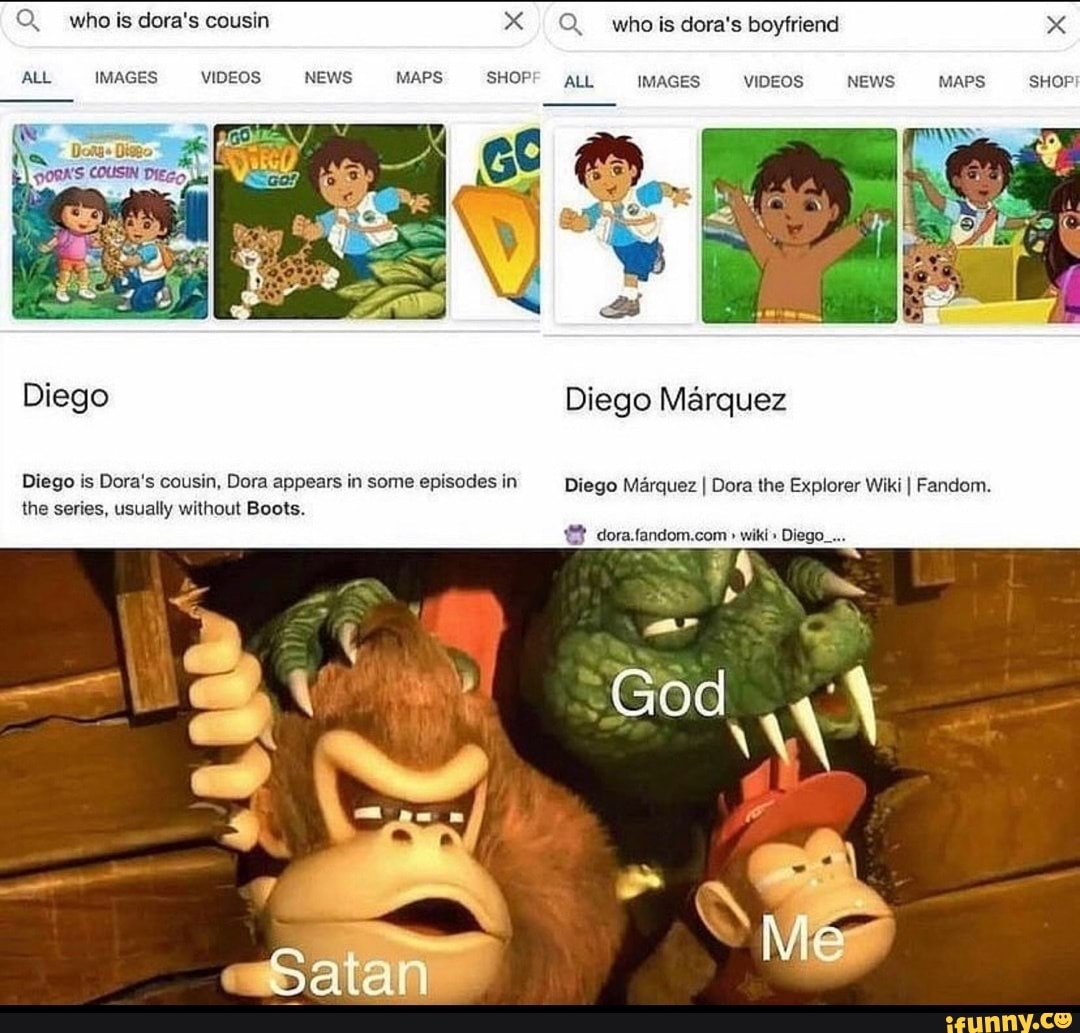Open the Dora's Cousin Diego thumbnail
1080x1033 pixels.
(110, 221)
